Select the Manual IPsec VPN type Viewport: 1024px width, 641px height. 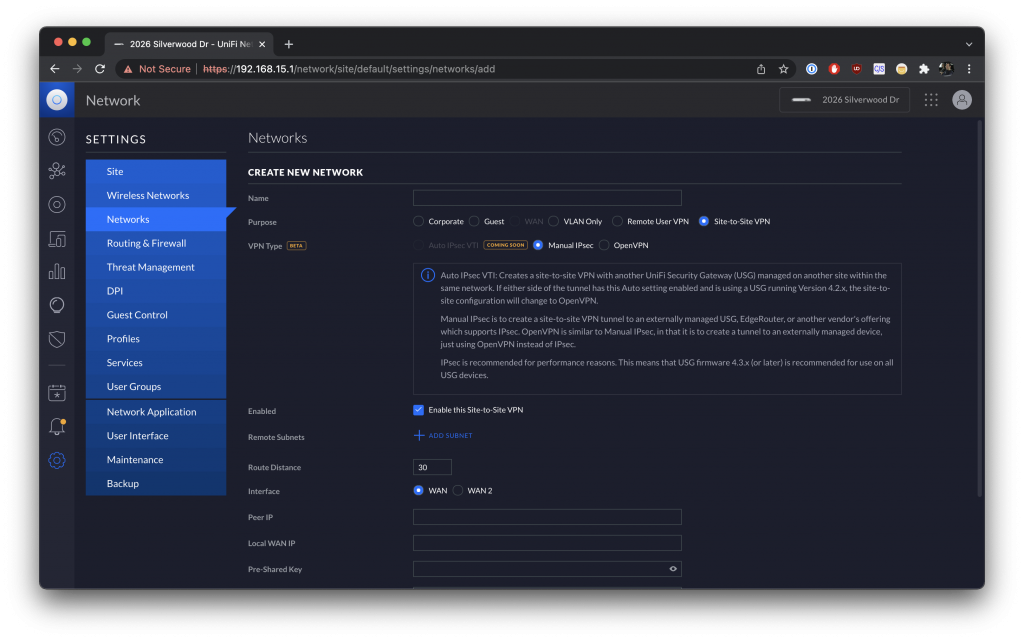point(538,245)
